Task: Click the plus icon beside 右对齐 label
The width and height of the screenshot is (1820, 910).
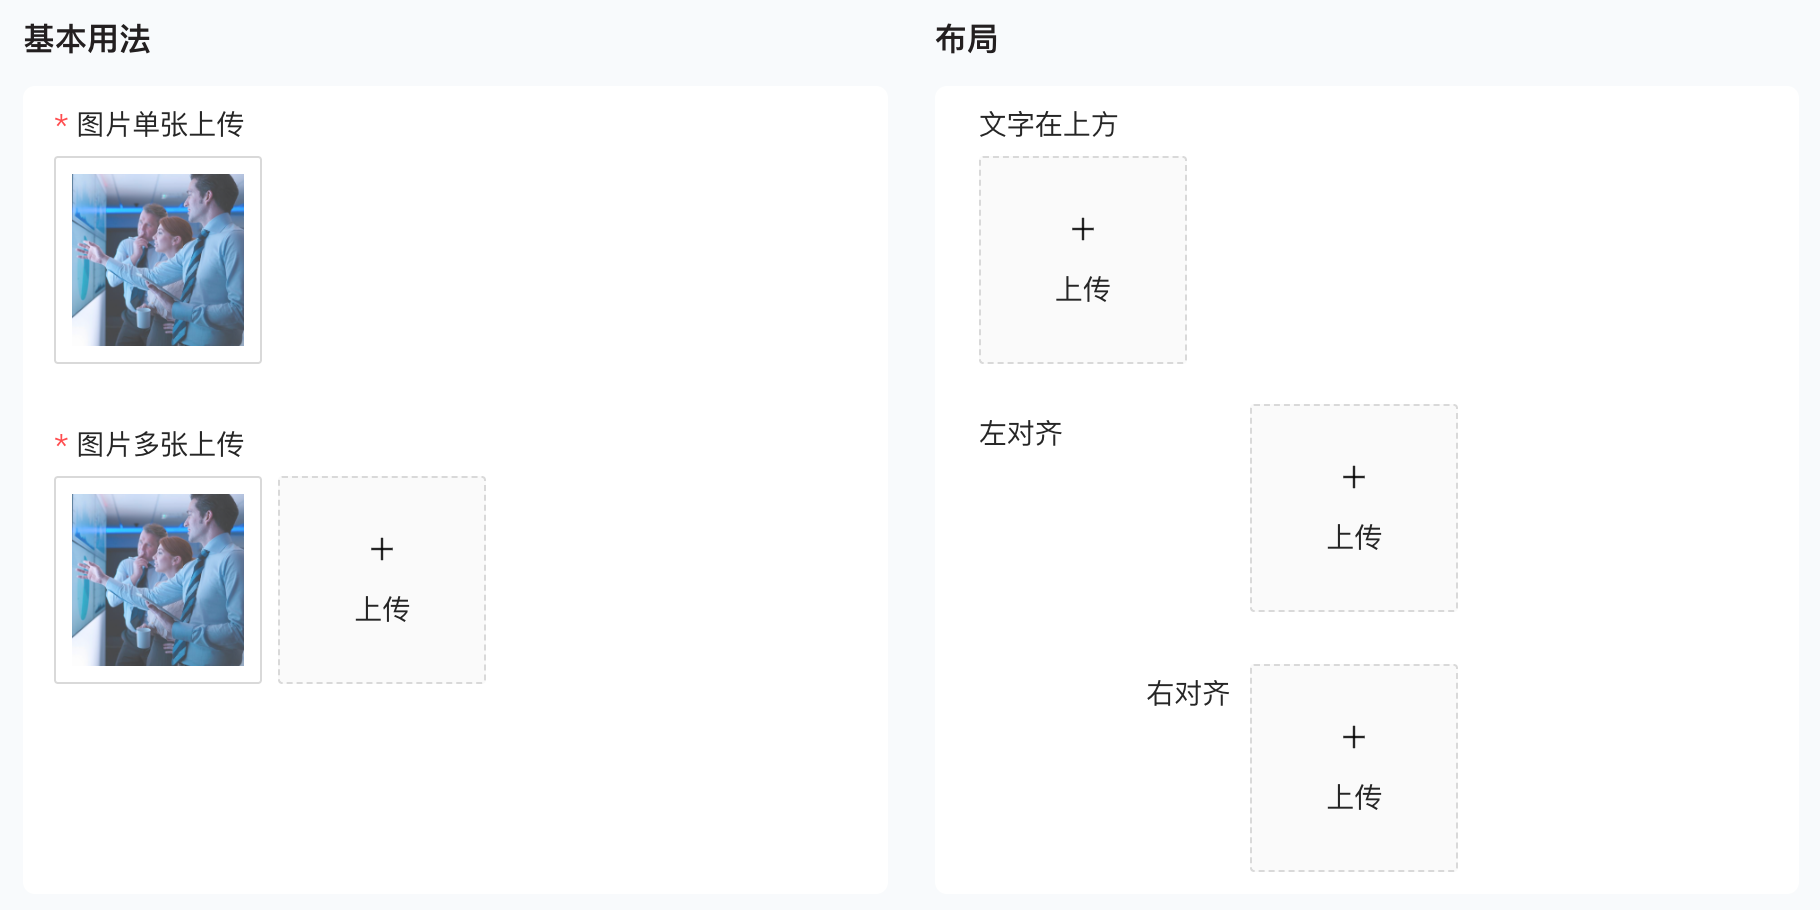Action: tap(1354, 737)
